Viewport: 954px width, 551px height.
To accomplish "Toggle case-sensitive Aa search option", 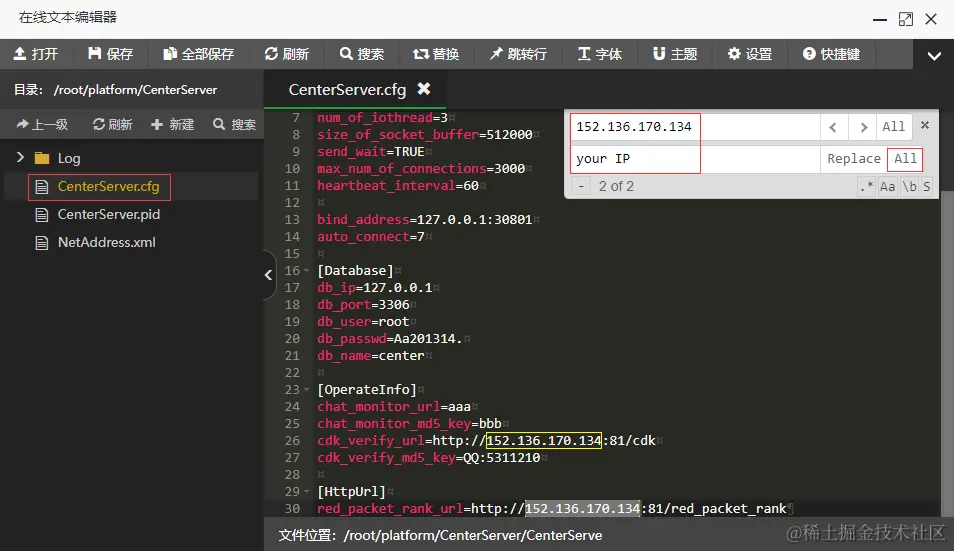I will (887, 186).
